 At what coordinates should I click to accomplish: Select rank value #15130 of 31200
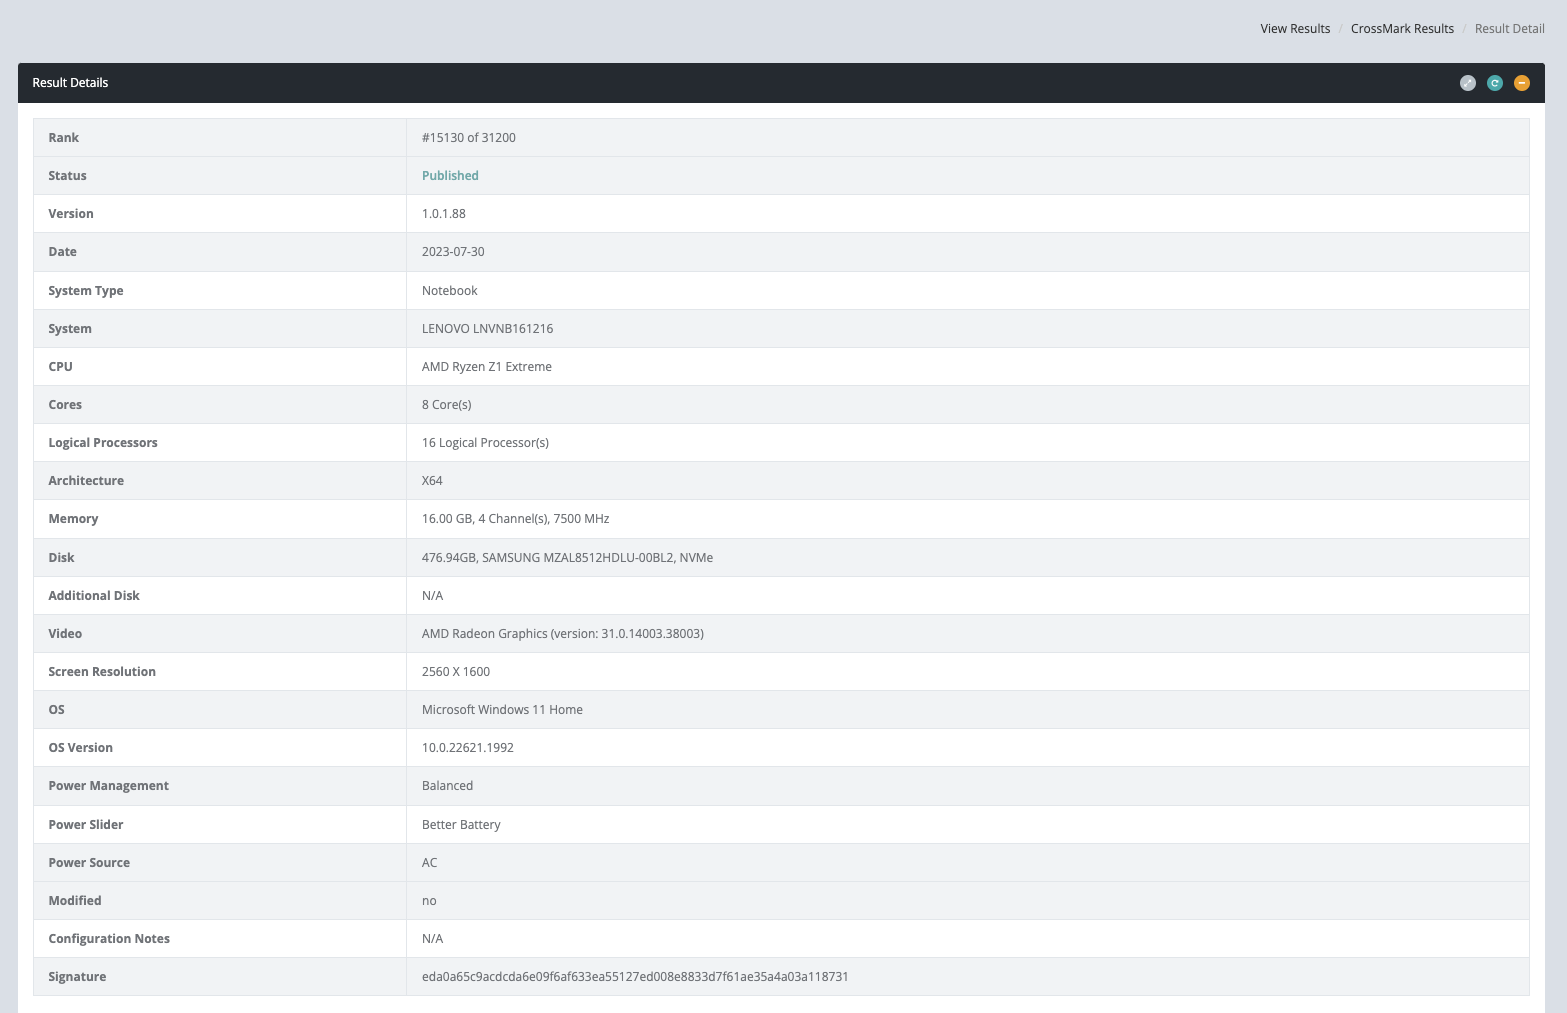tap(469, 138)
